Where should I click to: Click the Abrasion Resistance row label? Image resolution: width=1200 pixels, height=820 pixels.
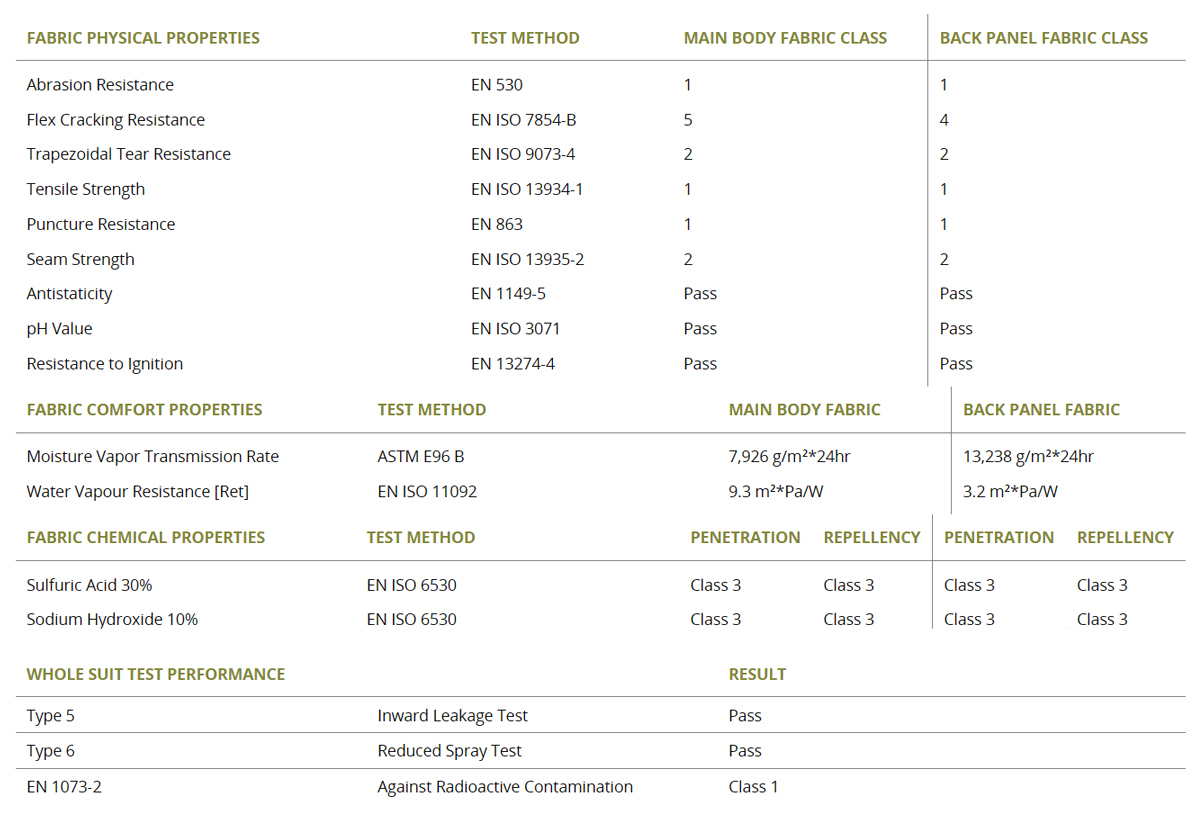click(100, 85)
